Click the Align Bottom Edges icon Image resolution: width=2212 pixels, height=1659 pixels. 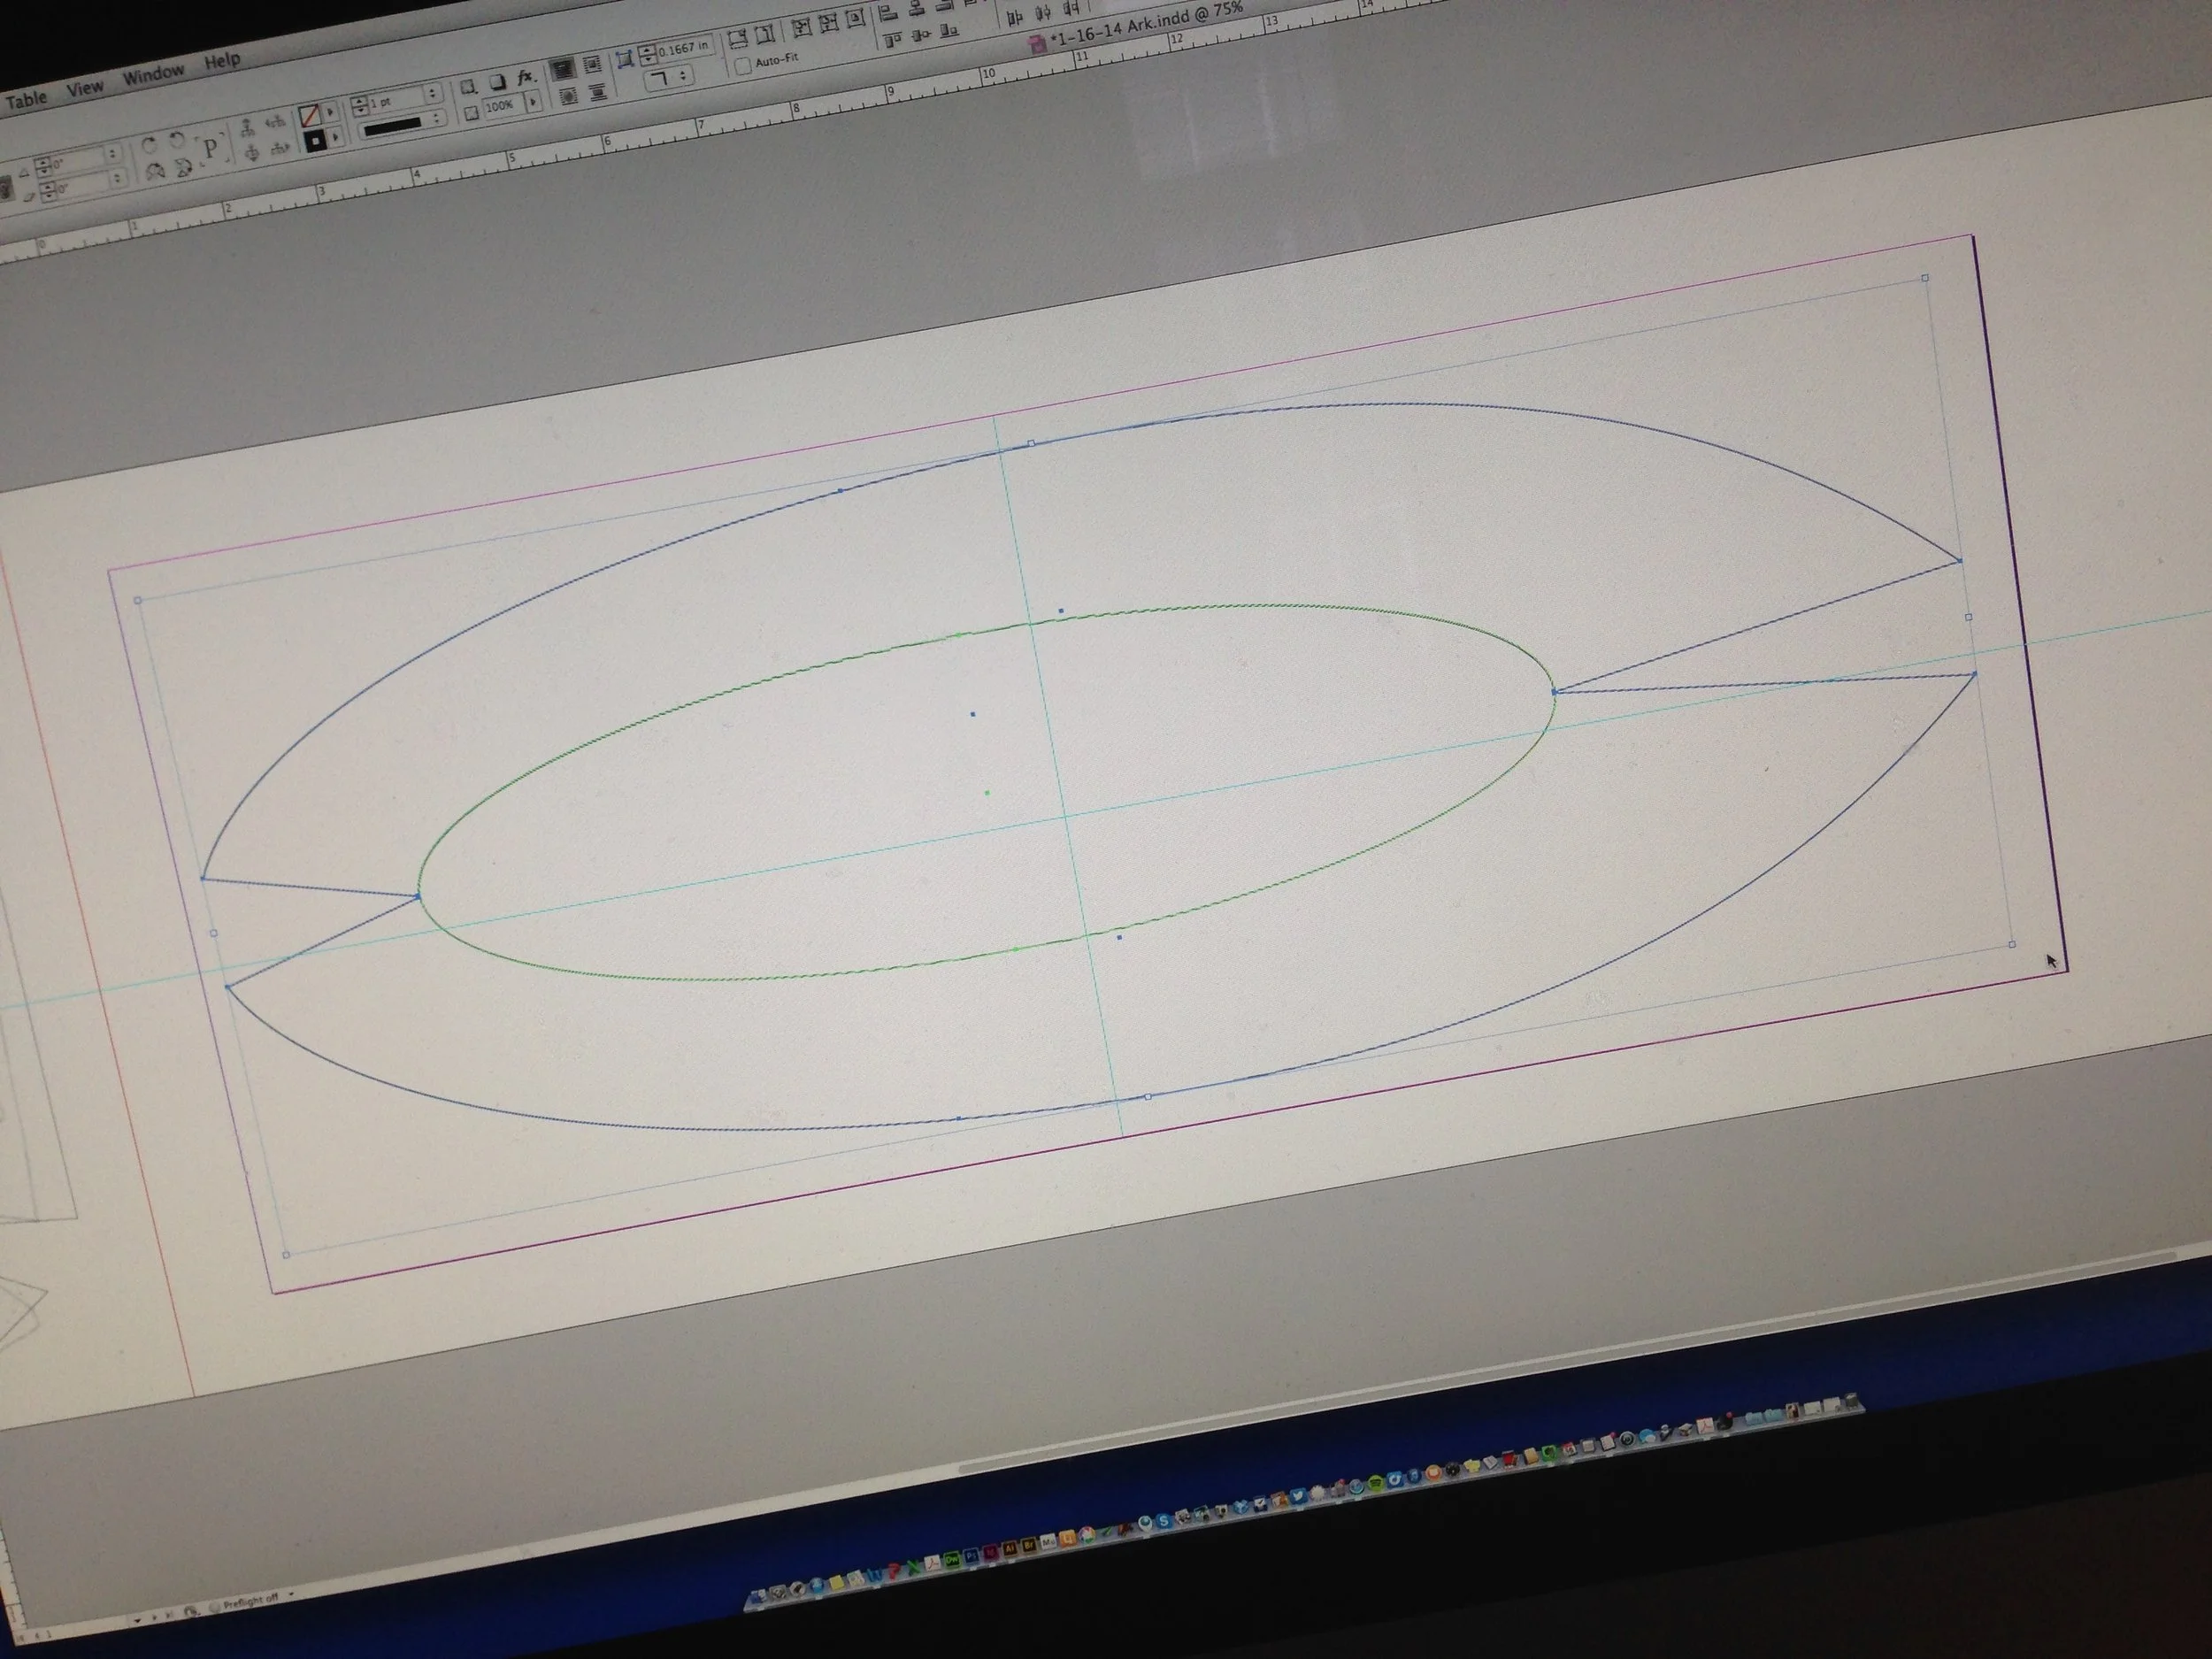pos(949,30)
